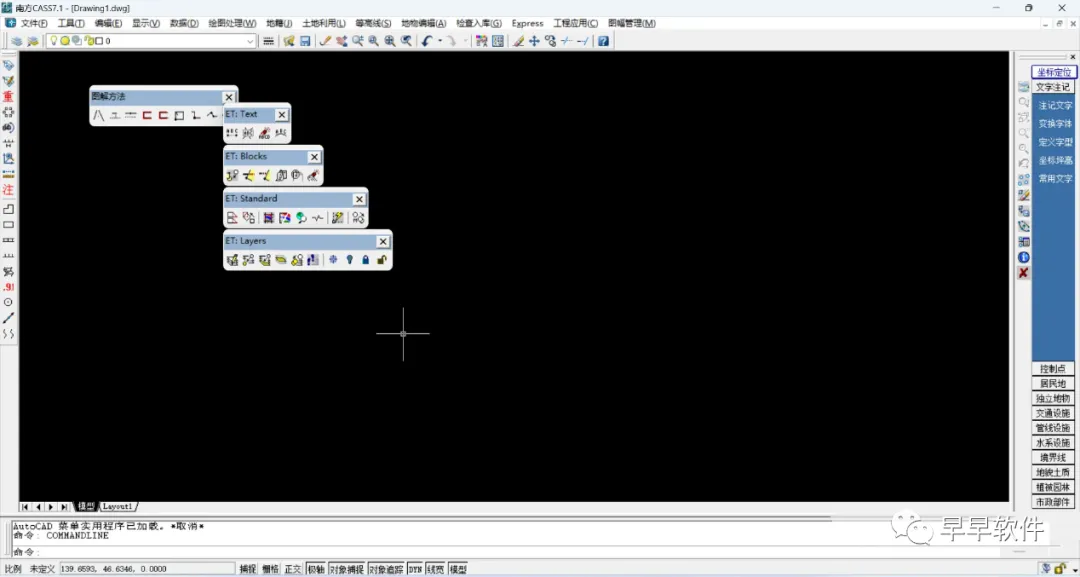Click the save drawing icon in top toolbar

[x=305, y=41]
